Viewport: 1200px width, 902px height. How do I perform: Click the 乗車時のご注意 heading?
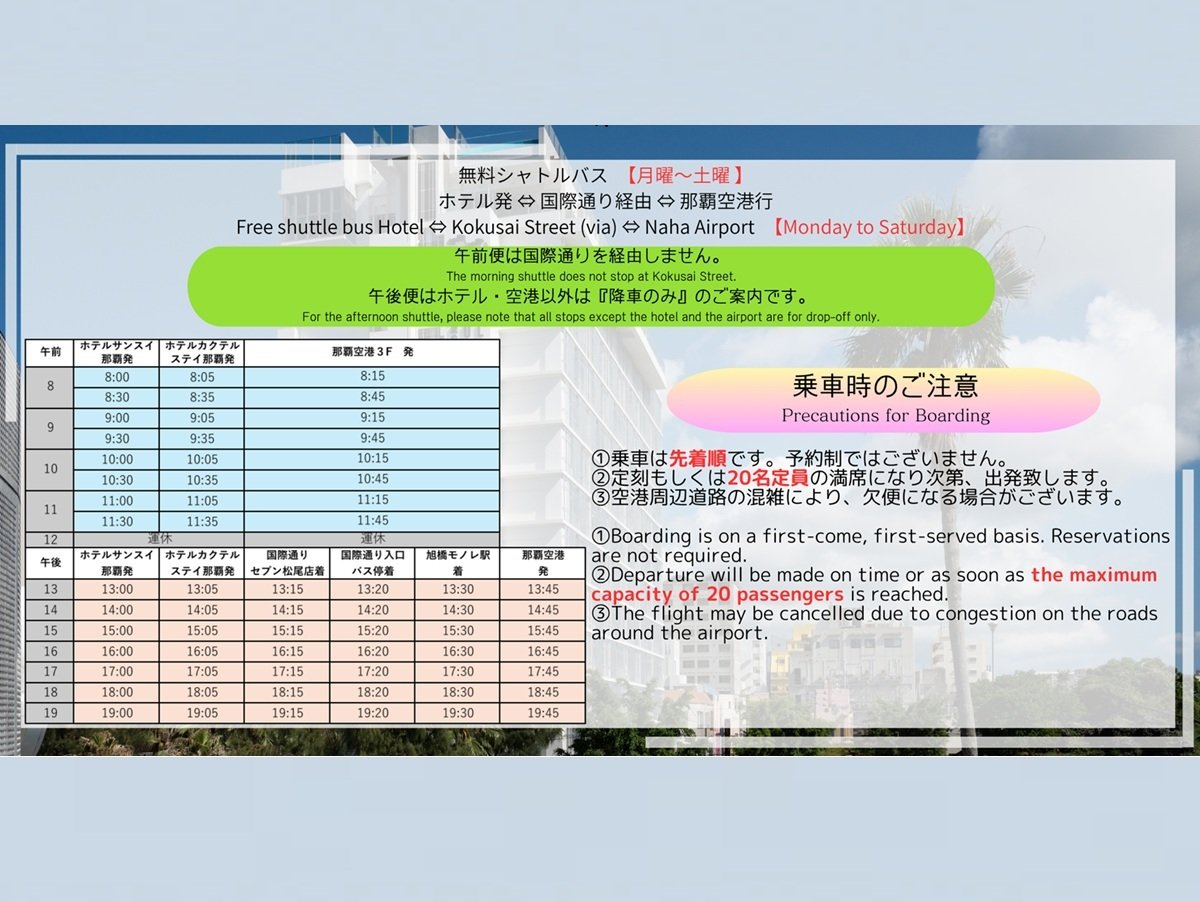pyautogui.click(x=885, y=386)
